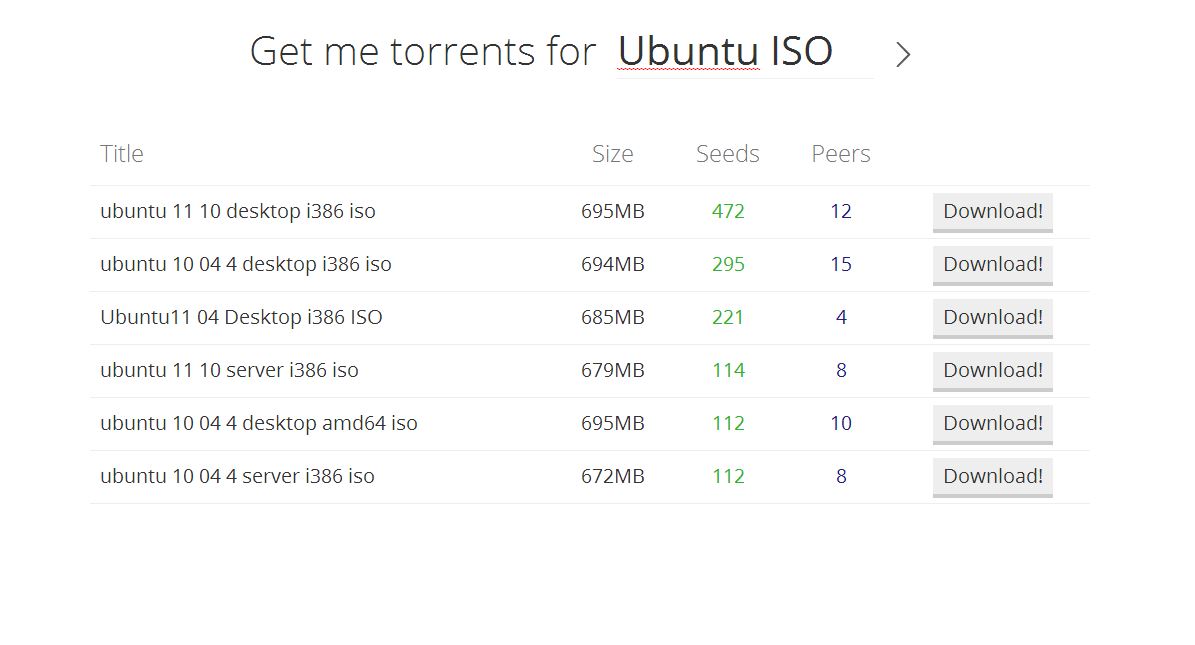This screenshot has height=645, width=1195.
Task: Select the Ubuntu11 04 Desktop i386 ISO title
Action: 241,318
